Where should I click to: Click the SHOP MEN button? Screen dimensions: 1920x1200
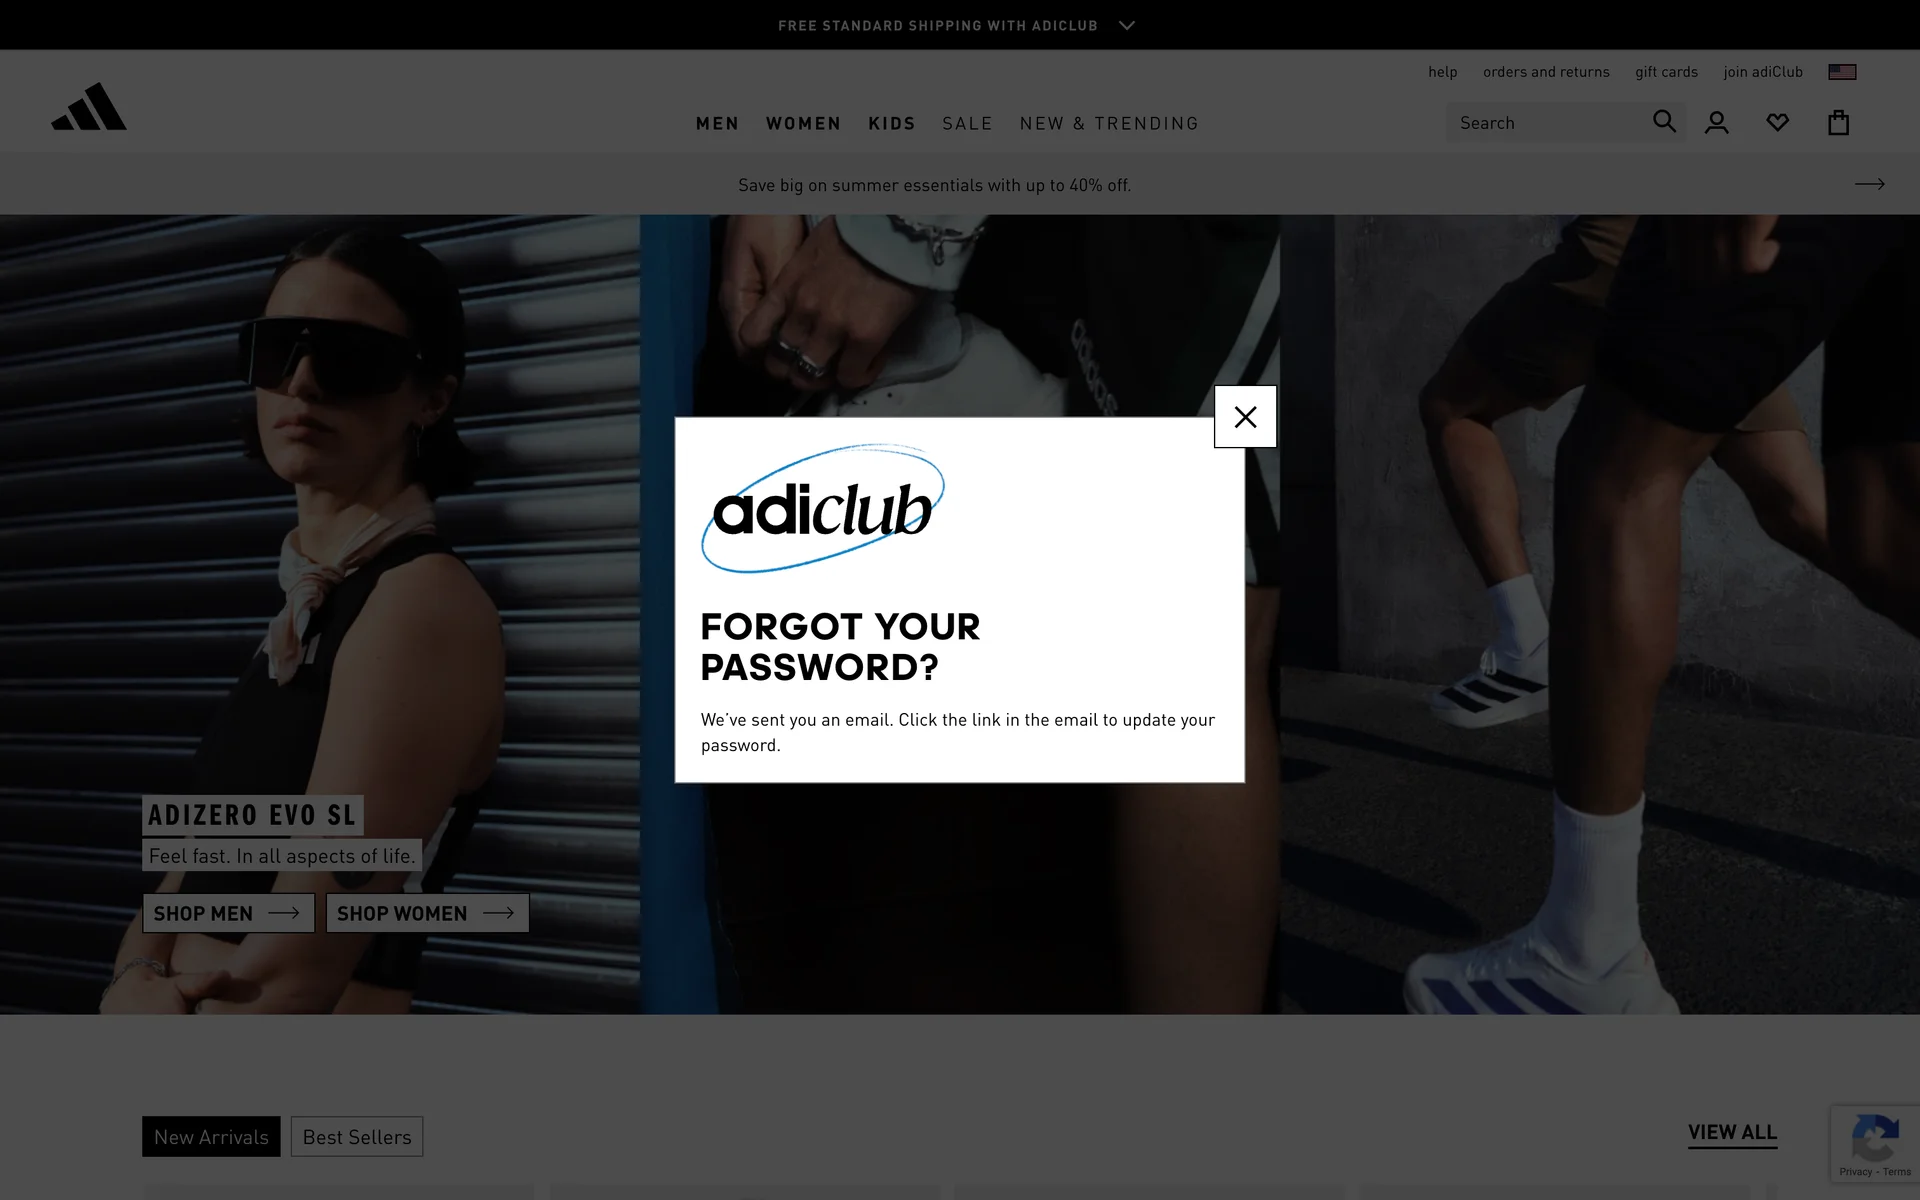click(228, 913)
